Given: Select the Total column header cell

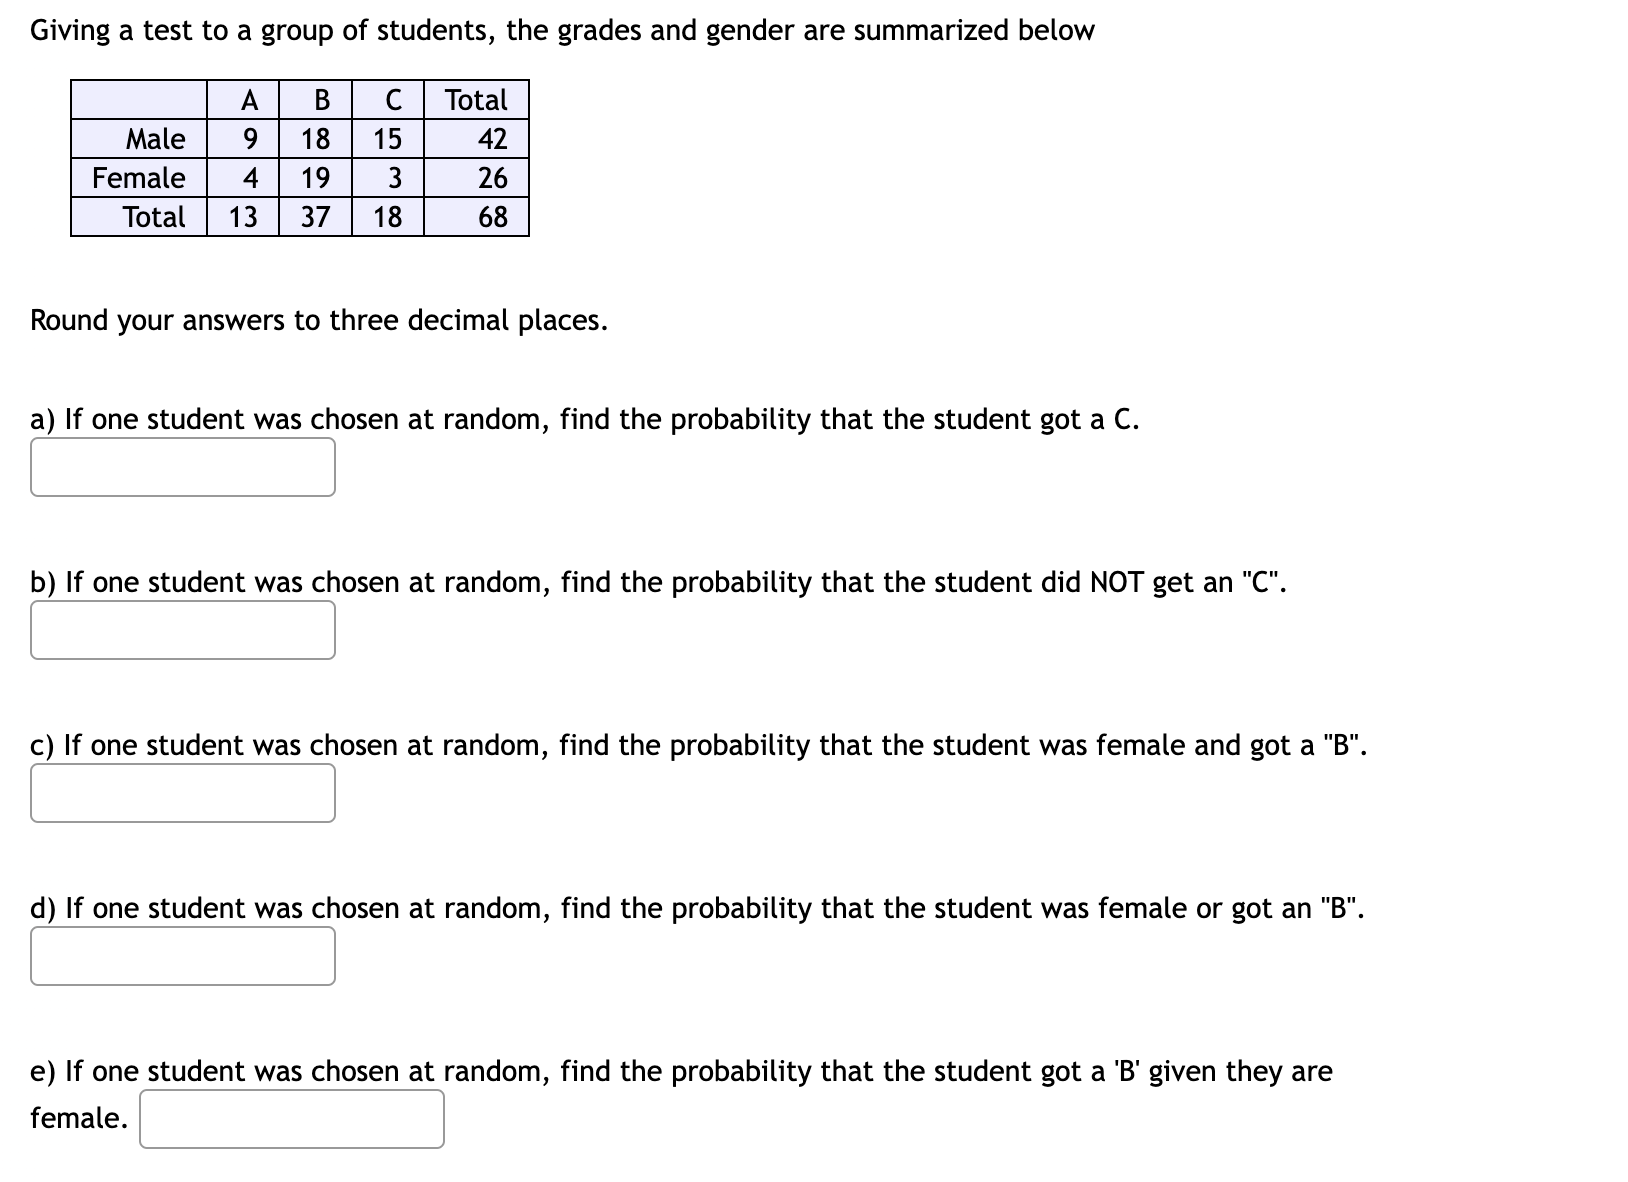Looking at the screenshot, I should (x=476, y=99).
